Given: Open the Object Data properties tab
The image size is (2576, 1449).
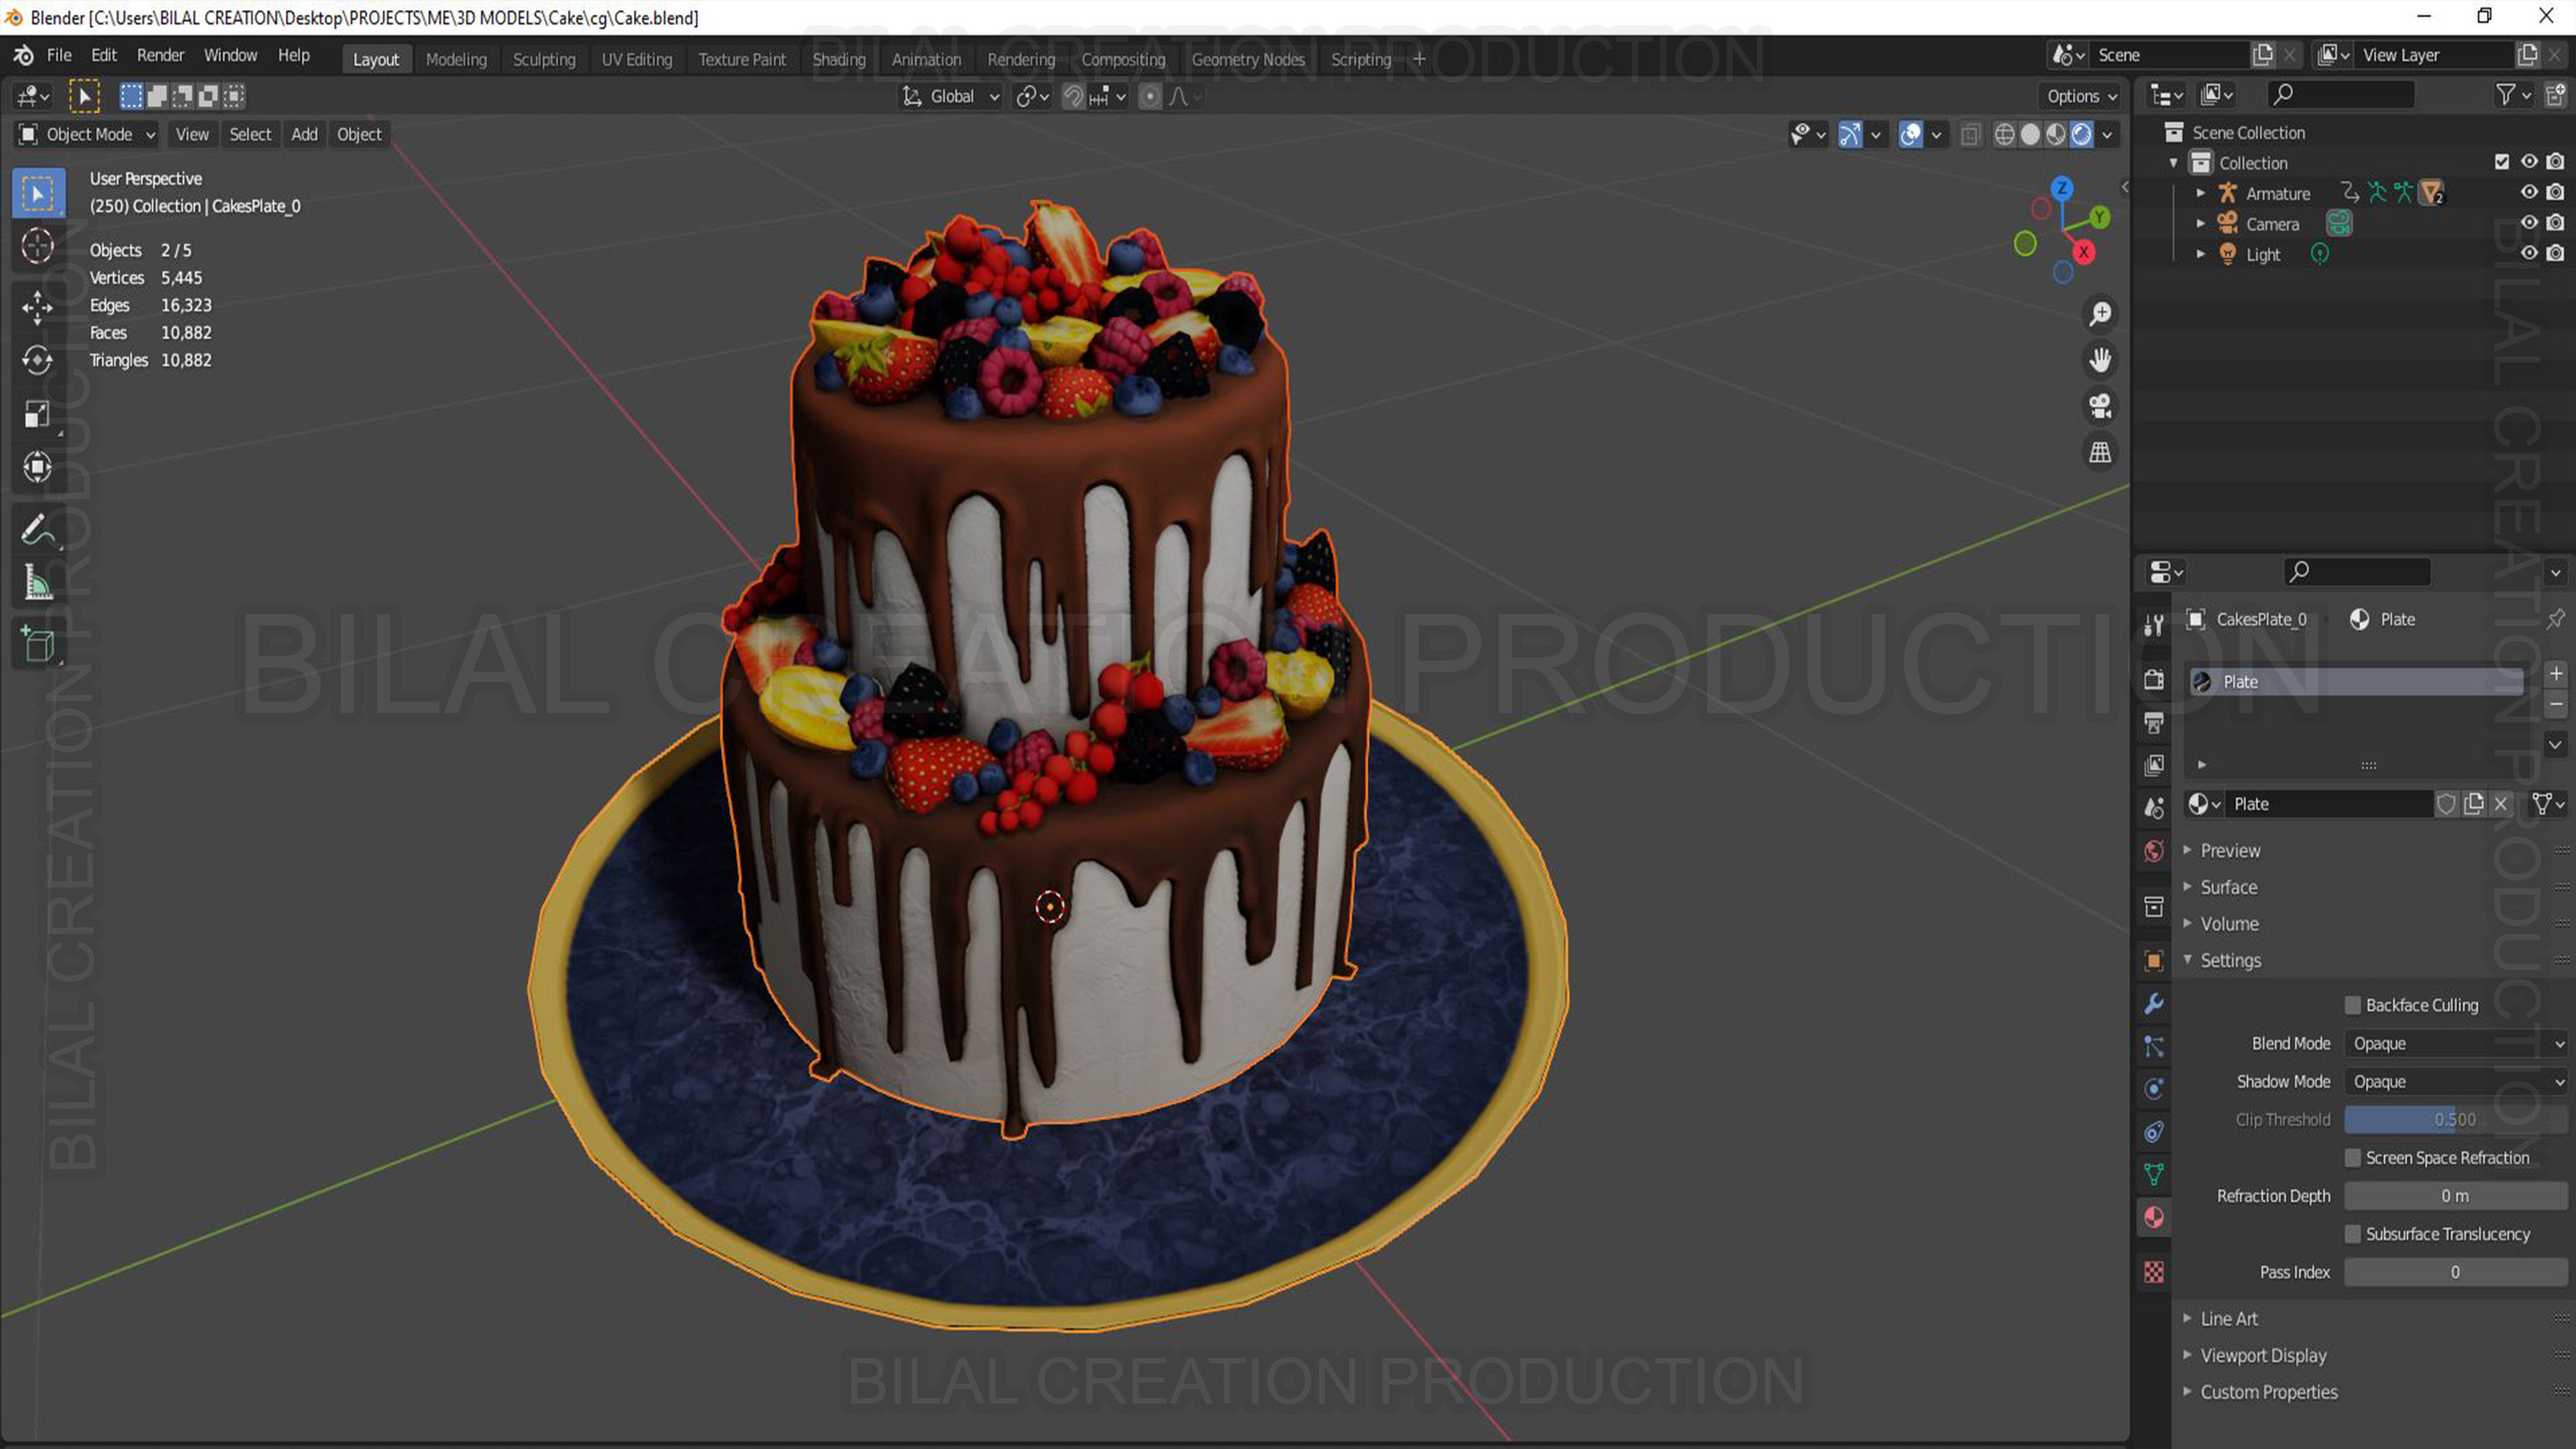Looking at the screenshot, I should point(2154,1175).
